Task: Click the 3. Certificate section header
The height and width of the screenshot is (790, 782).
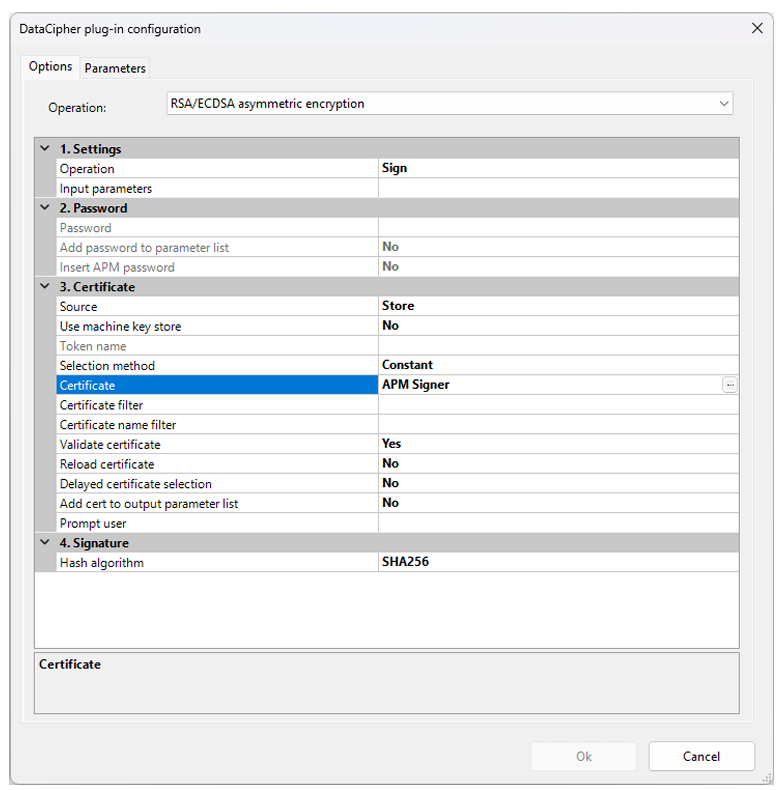Action: tap(387, 286)
